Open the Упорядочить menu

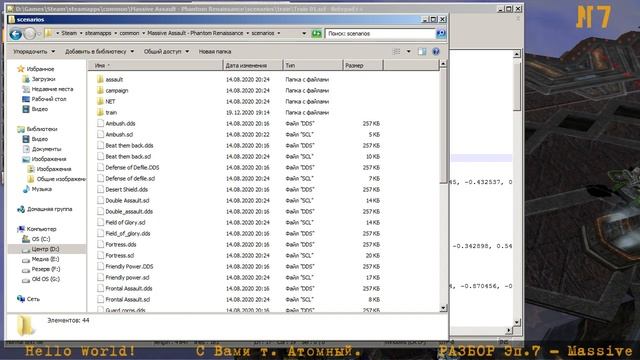[x=33, y=51]
